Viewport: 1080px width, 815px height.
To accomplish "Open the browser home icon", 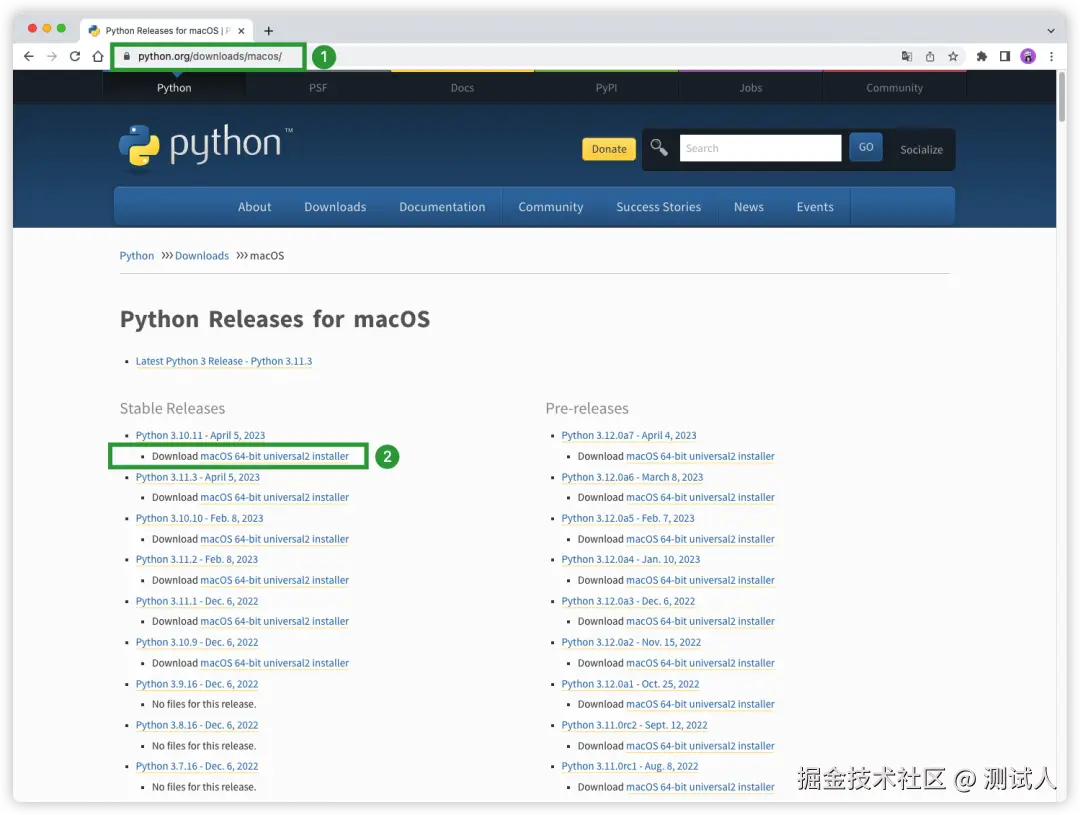I will [98, 56].
